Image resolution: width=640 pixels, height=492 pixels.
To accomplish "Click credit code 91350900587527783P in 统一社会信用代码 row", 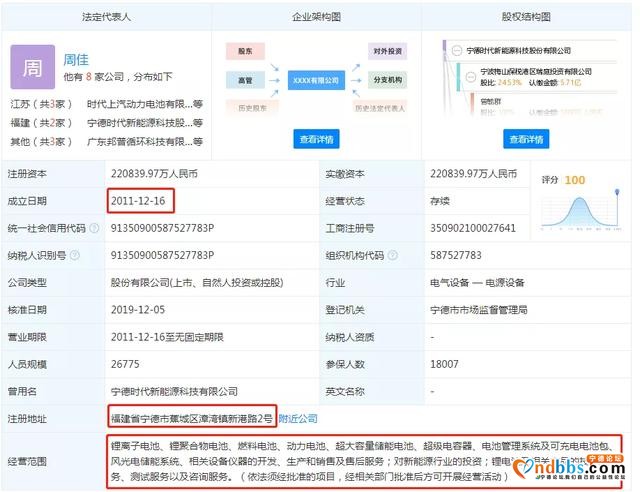I will [162, 228].
